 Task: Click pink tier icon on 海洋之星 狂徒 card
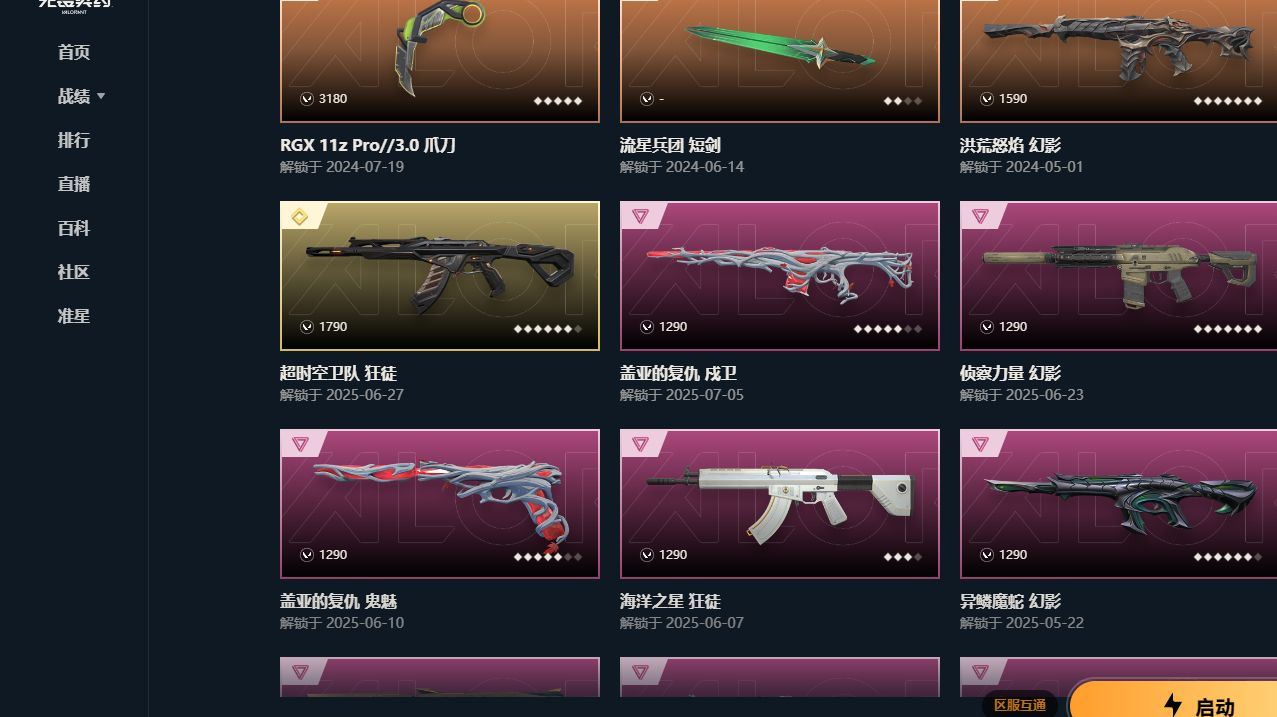(x=640, y=444)
